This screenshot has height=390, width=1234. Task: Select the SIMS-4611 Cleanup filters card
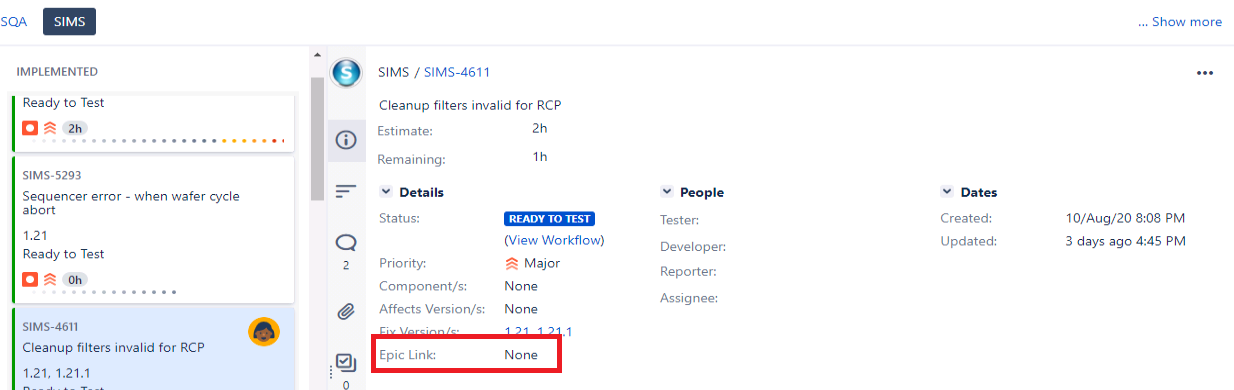(153, 350)
